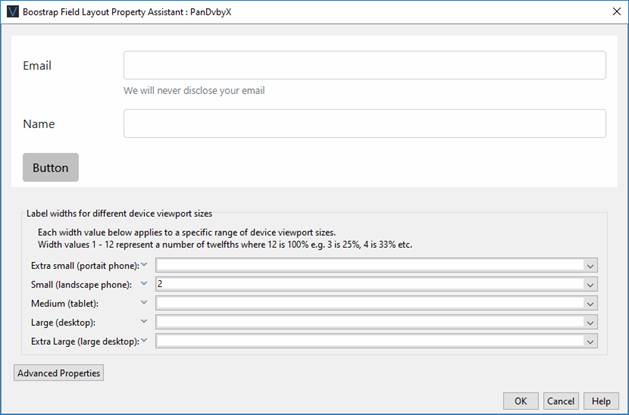The width and height of the screenshot is (629, 415).
Task: Click the chevron icon beside Extra Large label
Action: pyautogui.click(x=146, y=341)
